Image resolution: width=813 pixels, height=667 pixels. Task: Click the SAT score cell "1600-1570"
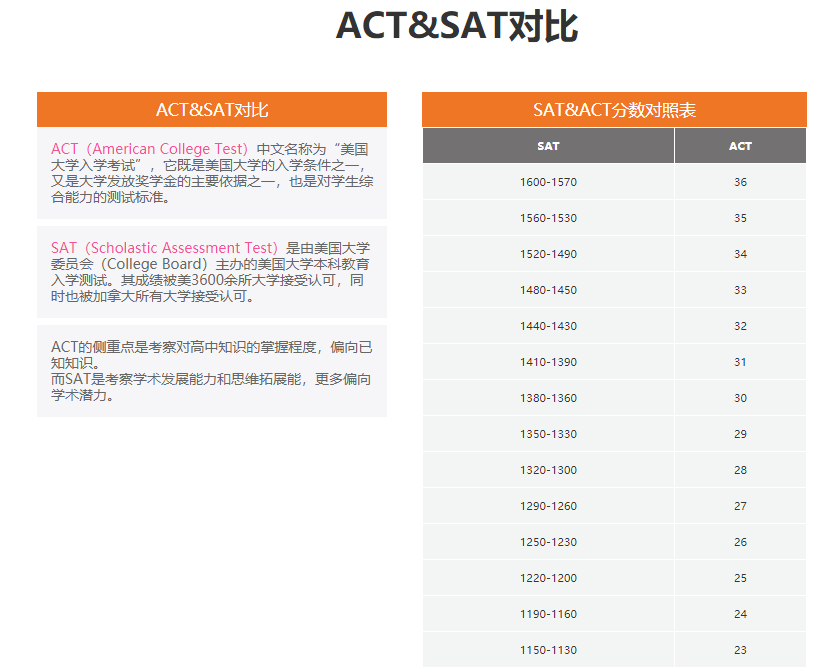(x=548, y=182)
